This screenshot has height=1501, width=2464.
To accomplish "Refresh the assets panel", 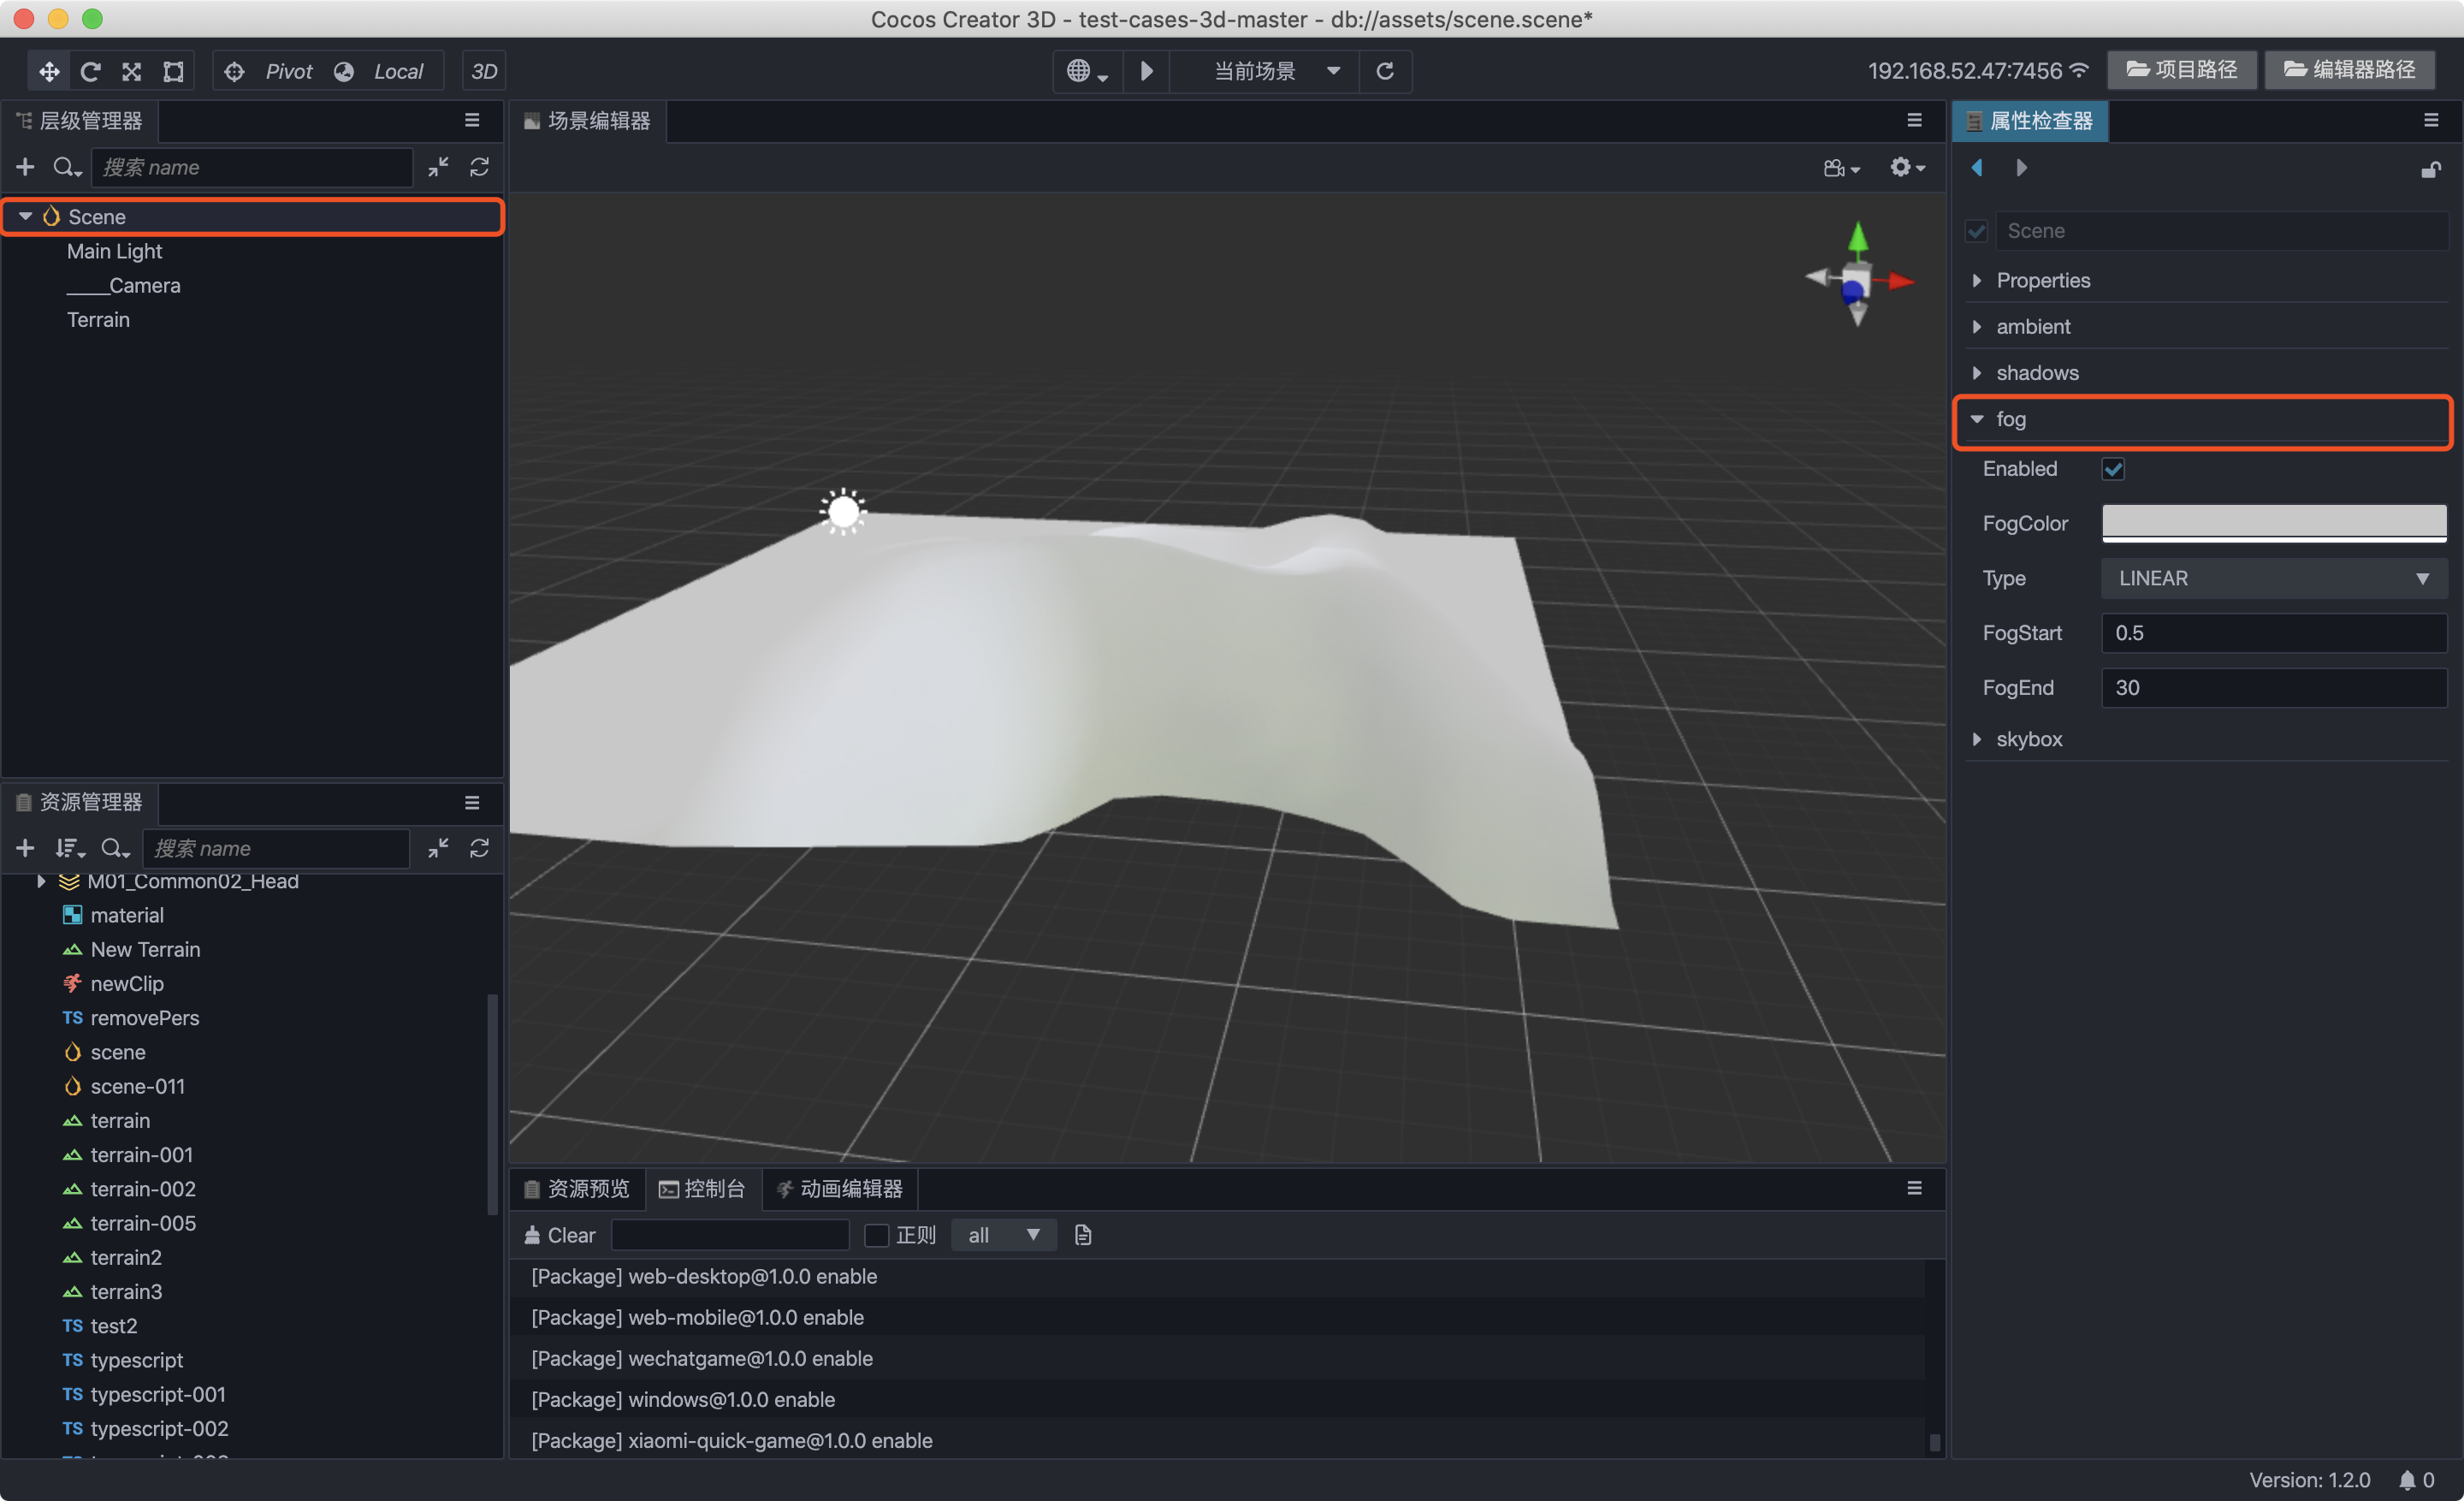I will tap(479, 848).
